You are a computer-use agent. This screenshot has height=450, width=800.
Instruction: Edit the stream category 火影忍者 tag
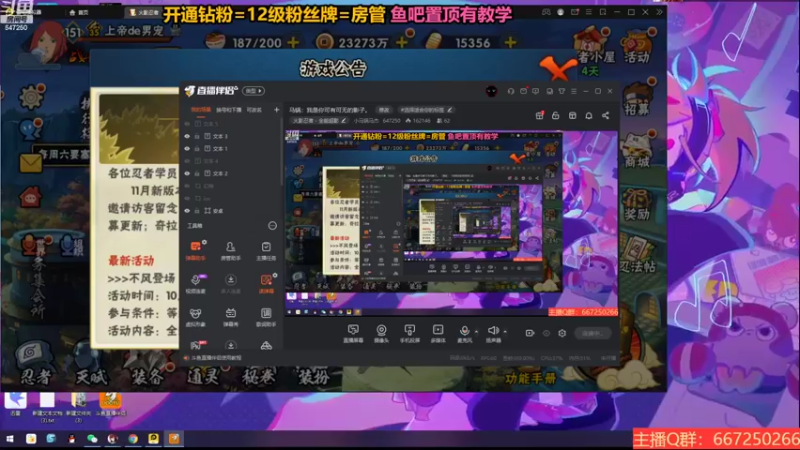(319, 121)
